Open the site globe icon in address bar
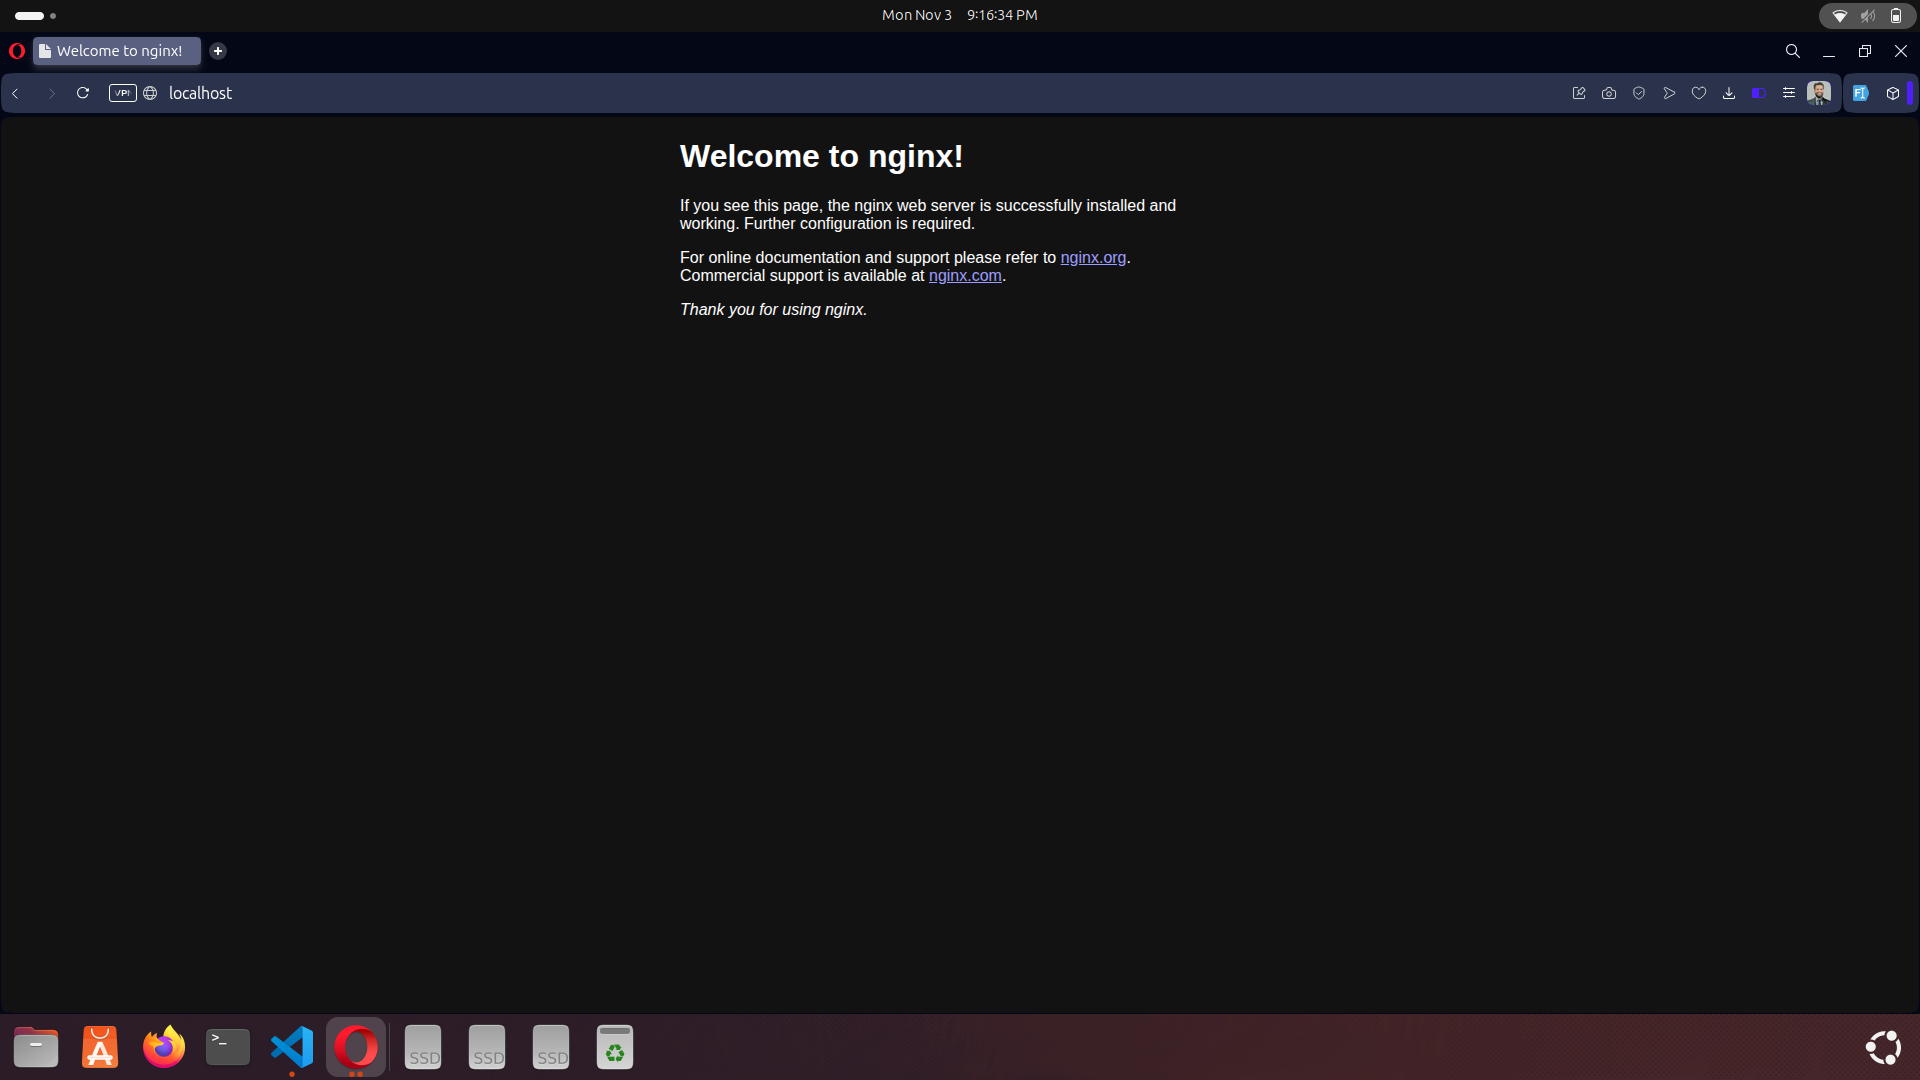Image resolution: width=1920 pixels, height=1080 pixels. tap(150, 92)
